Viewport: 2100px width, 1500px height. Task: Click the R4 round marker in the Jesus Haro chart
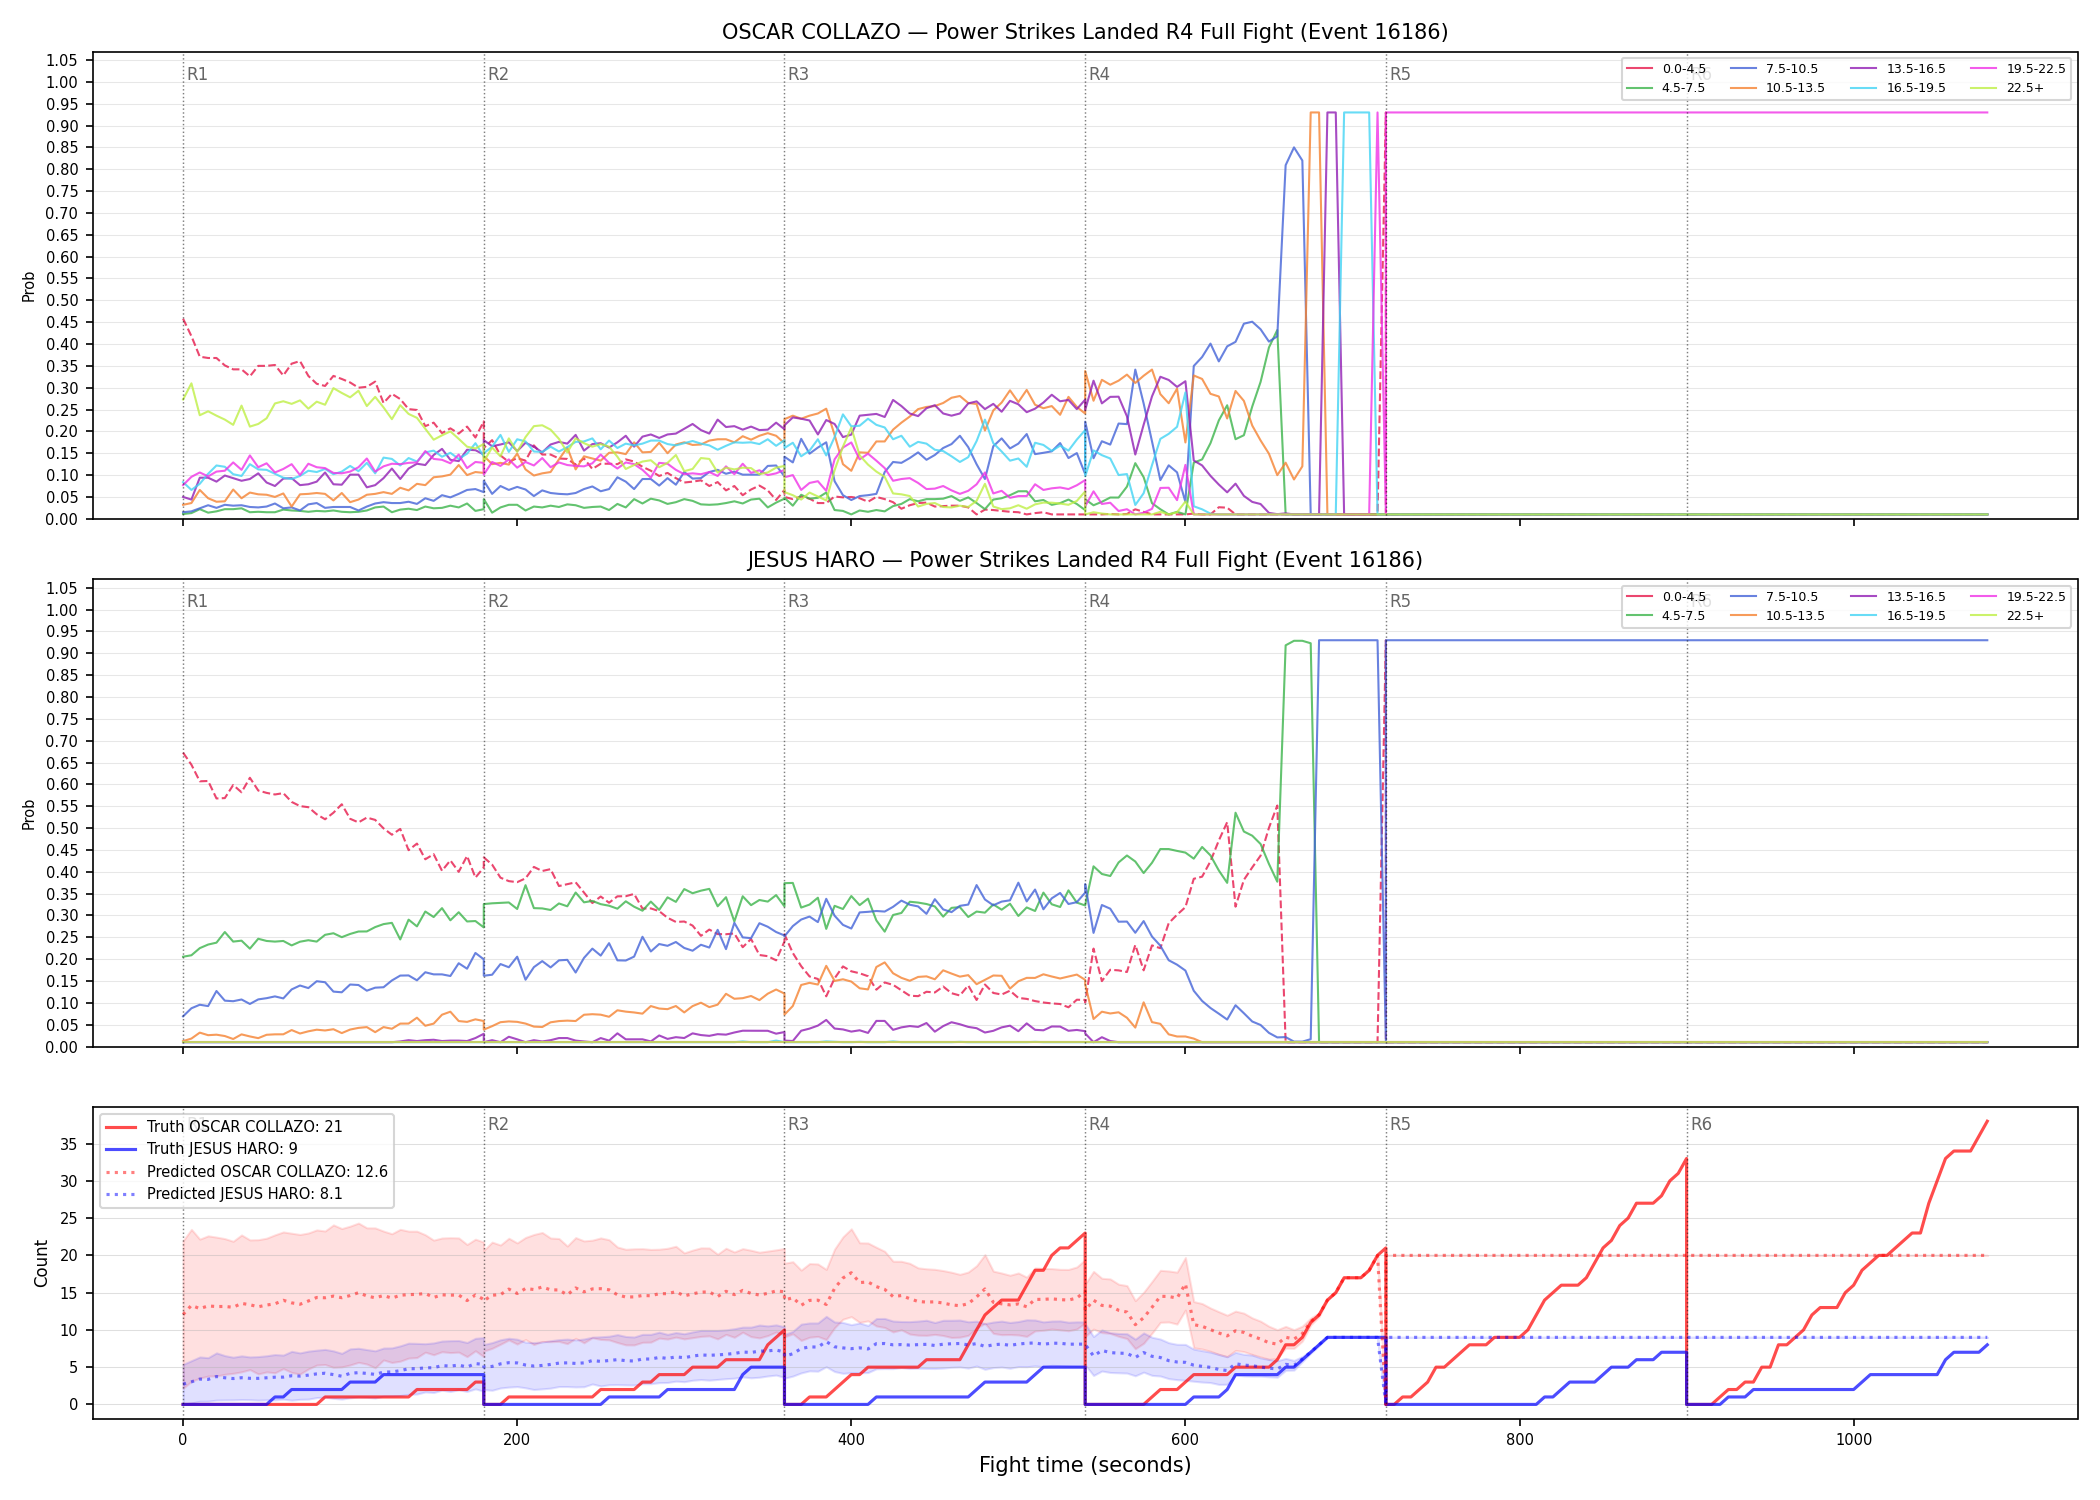coord(1099,601)
